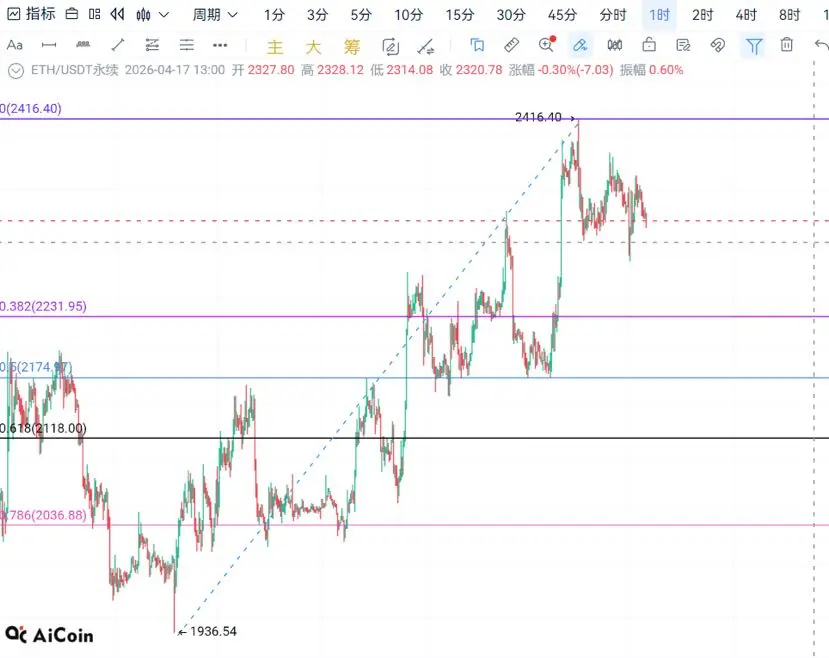This screenshot has height=658, width=829.
Task: Click the 0.618(2118.00) Fibonacci level label
Action: 43,429
